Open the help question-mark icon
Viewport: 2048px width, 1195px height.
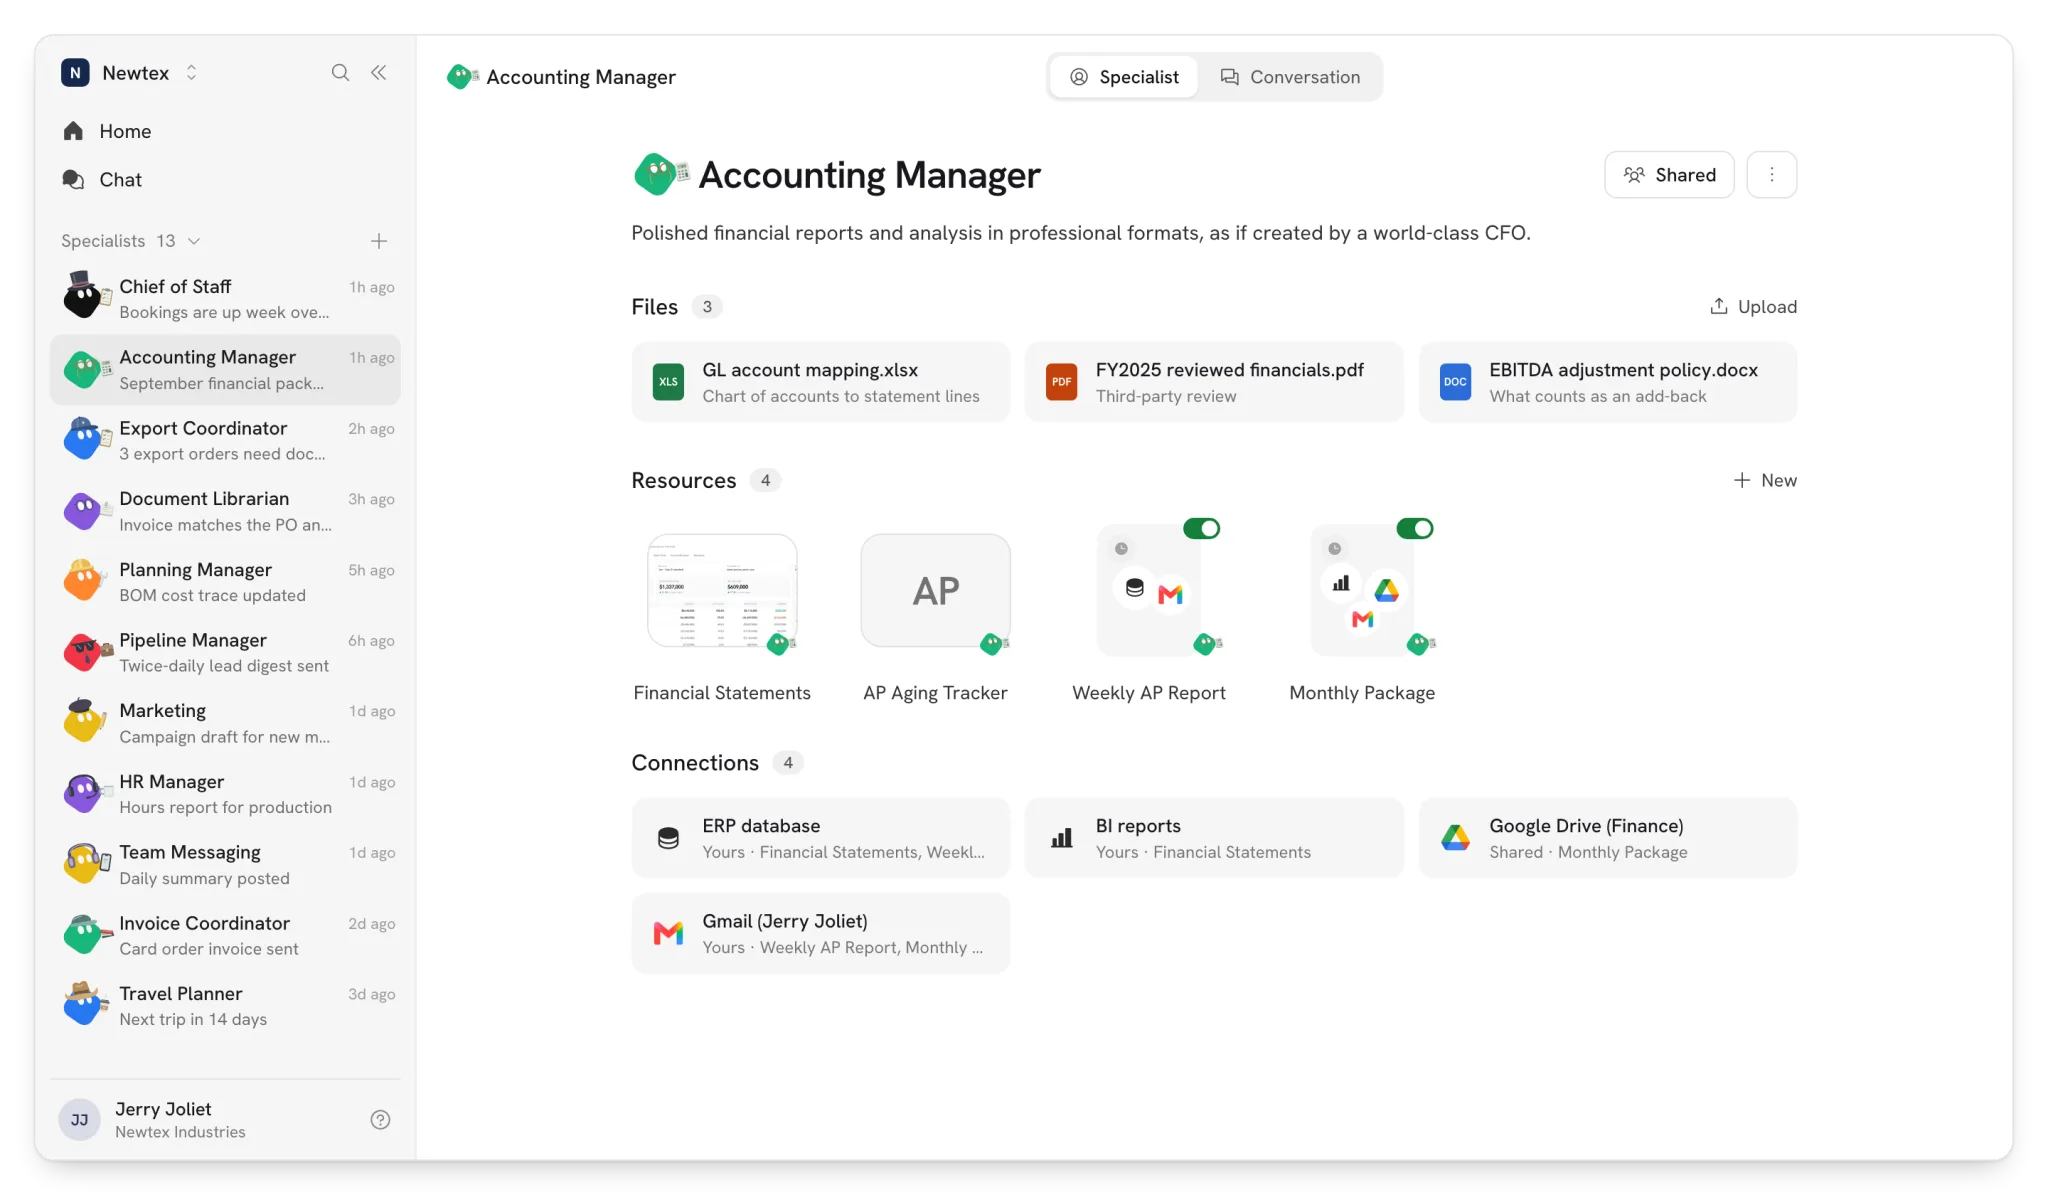coord(380,1120)
